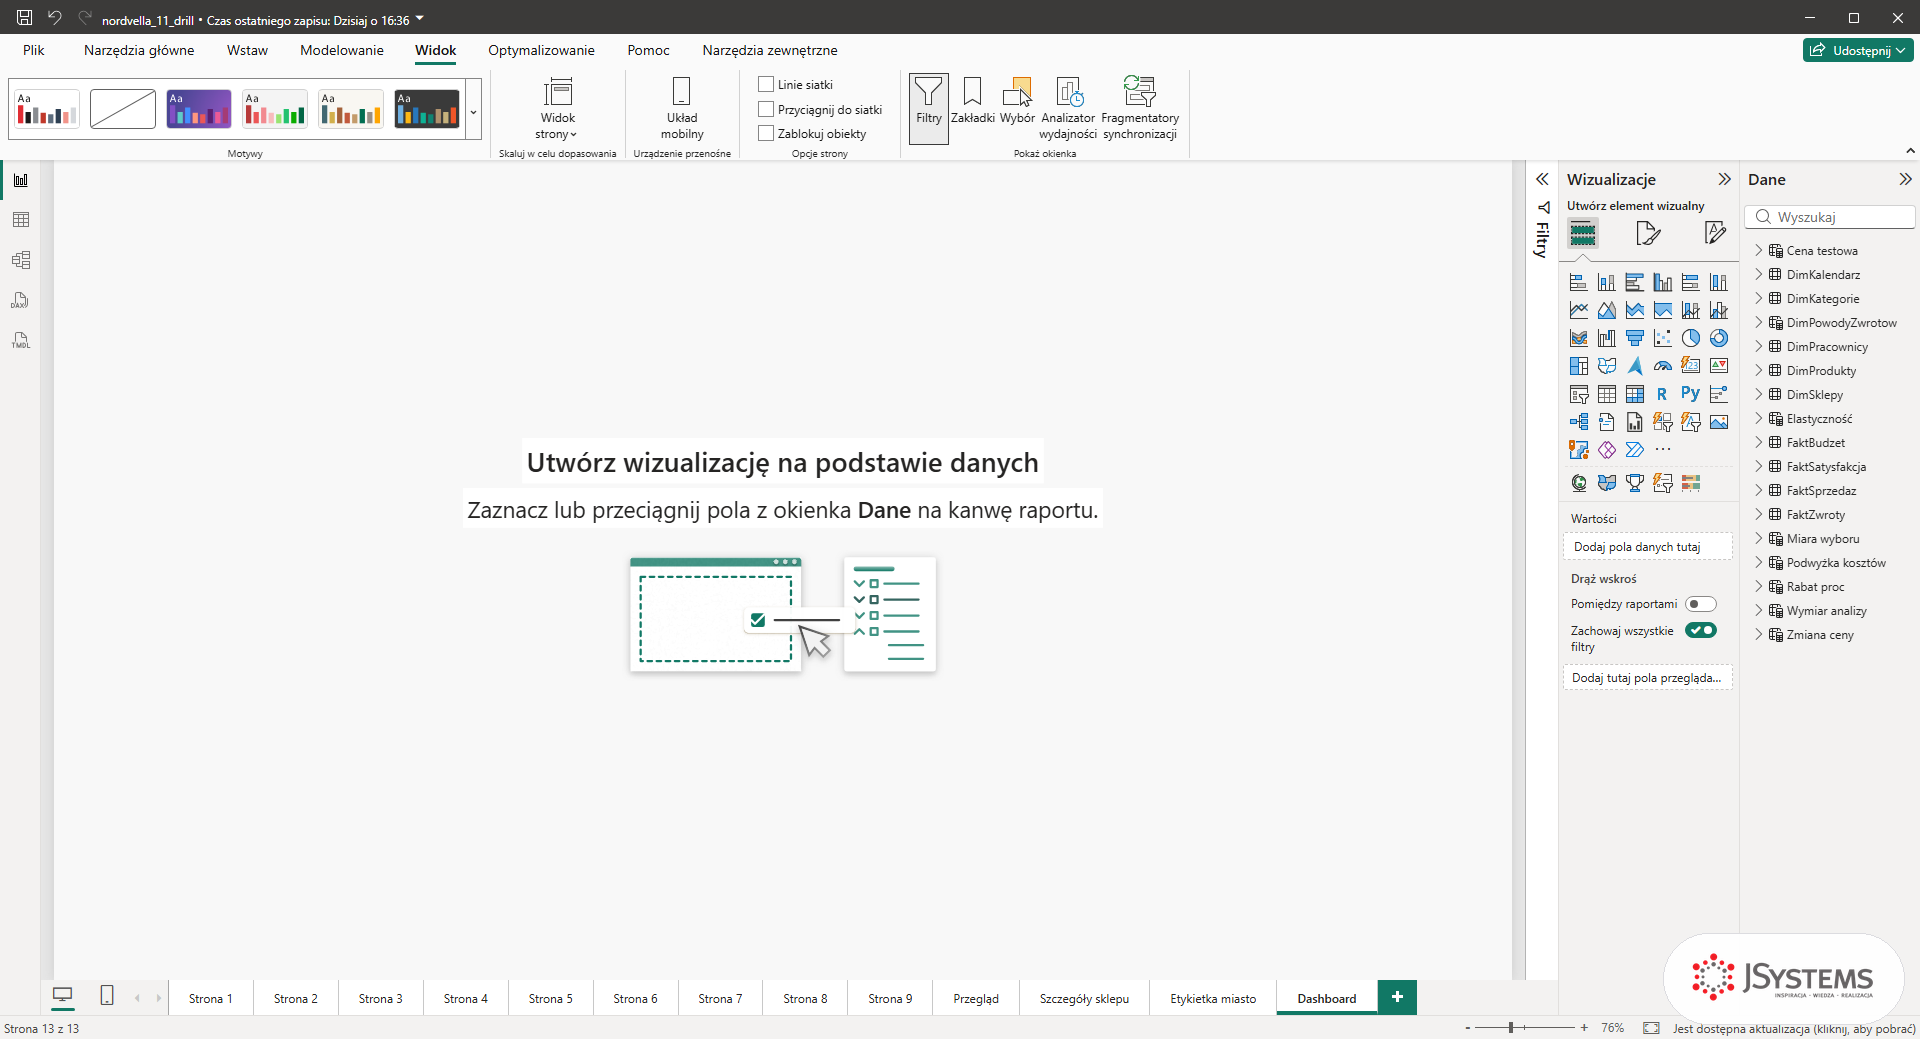Enable Przyciągnij do siatki checkbox
Image resolution: width=1920 pixels, height=1040 pixels.
click(x=766, y=109)
